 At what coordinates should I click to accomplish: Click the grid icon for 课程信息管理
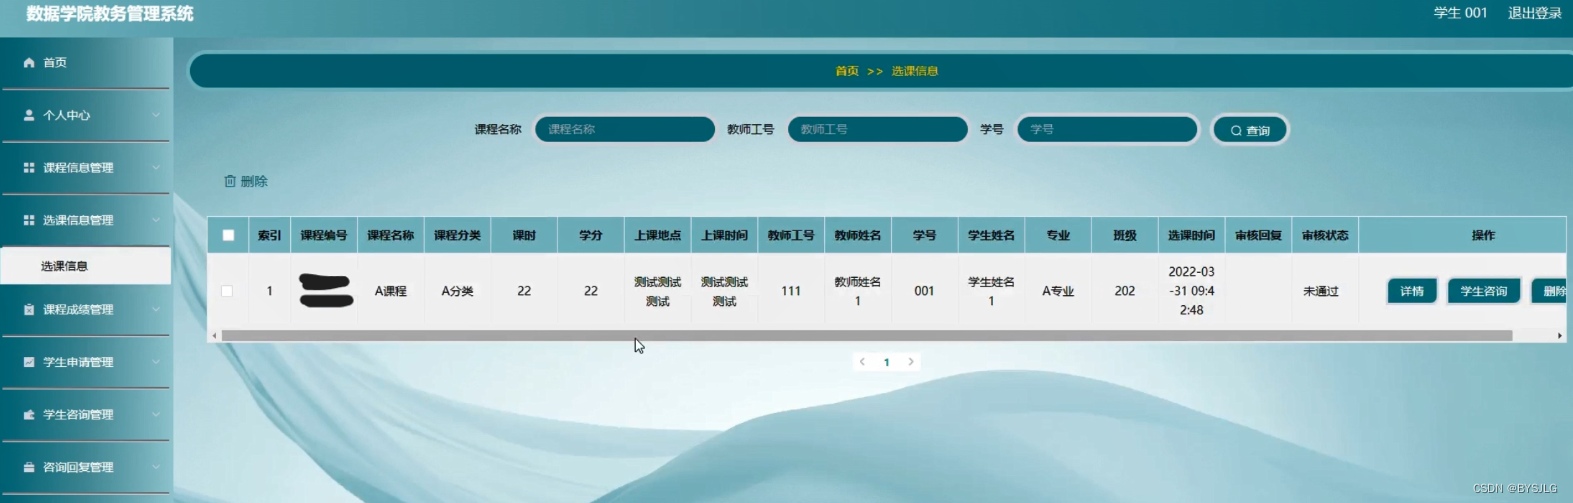tap(29, 167)
